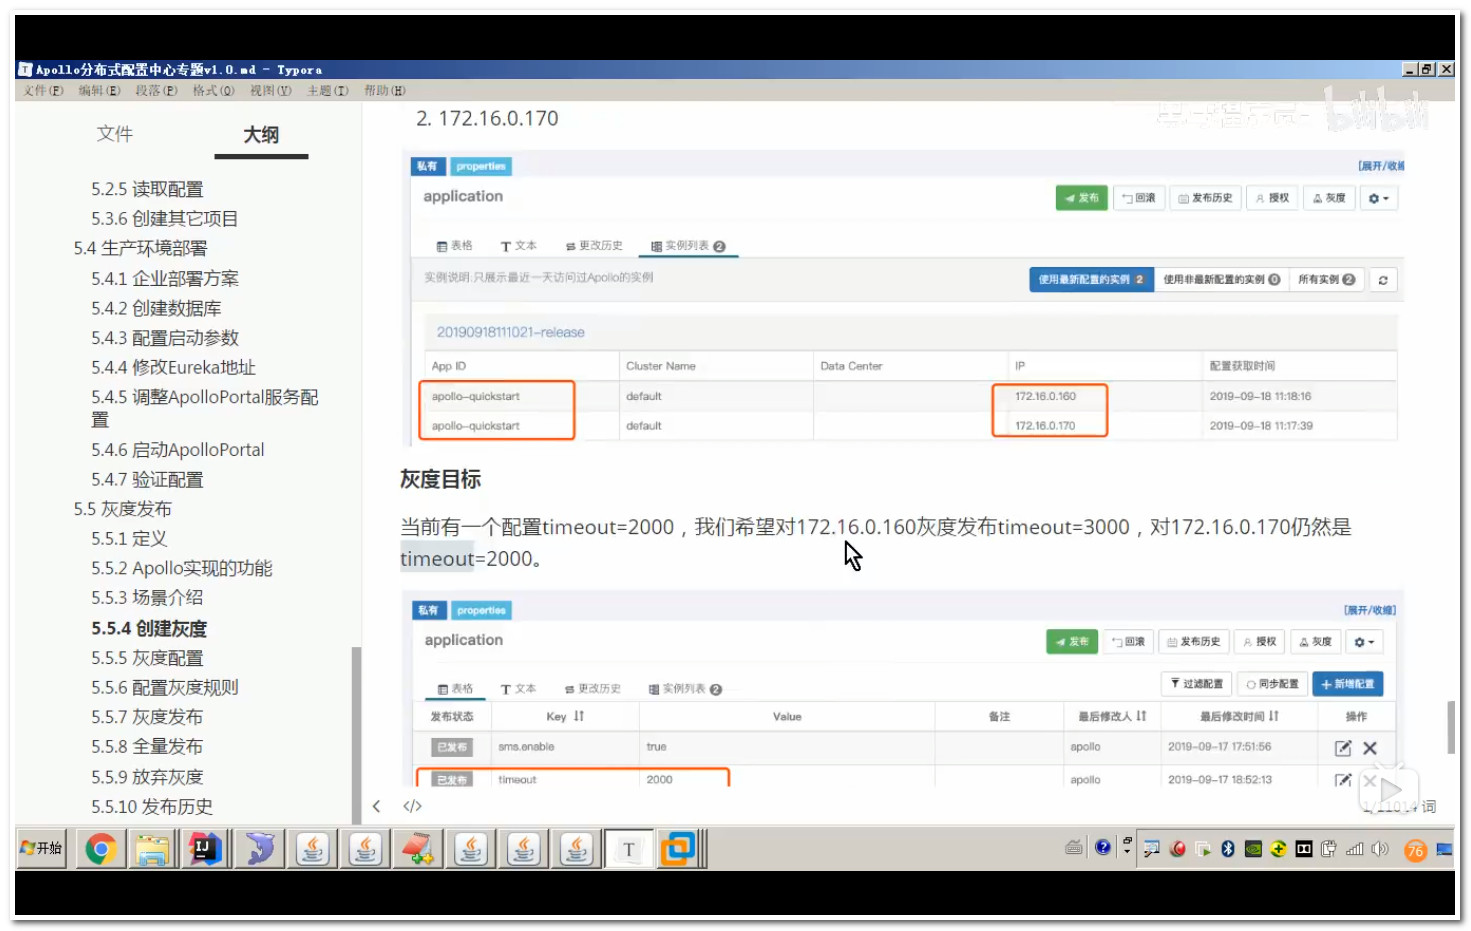This screenshot has height=931, width=1471.
Task: Toggle source code mode with the </> icon
Action: 412,806
